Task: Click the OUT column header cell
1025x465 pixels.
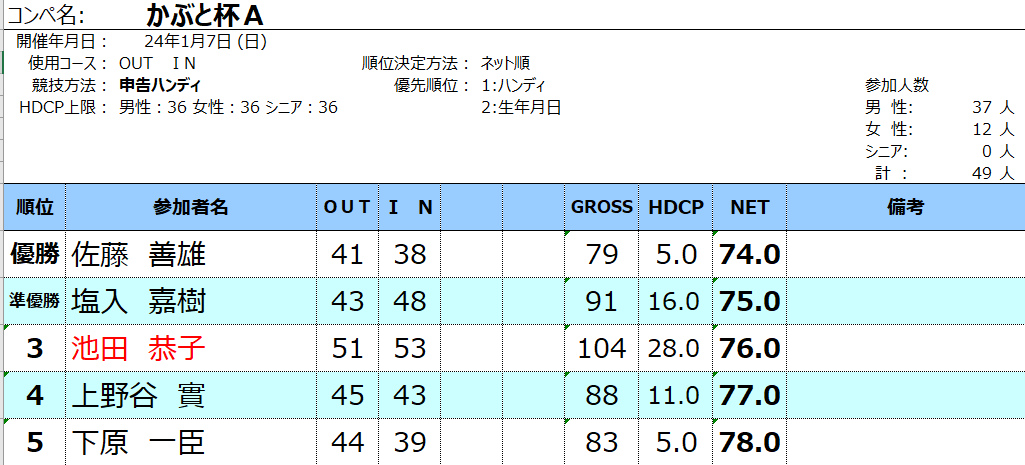Action: [347, 207]
